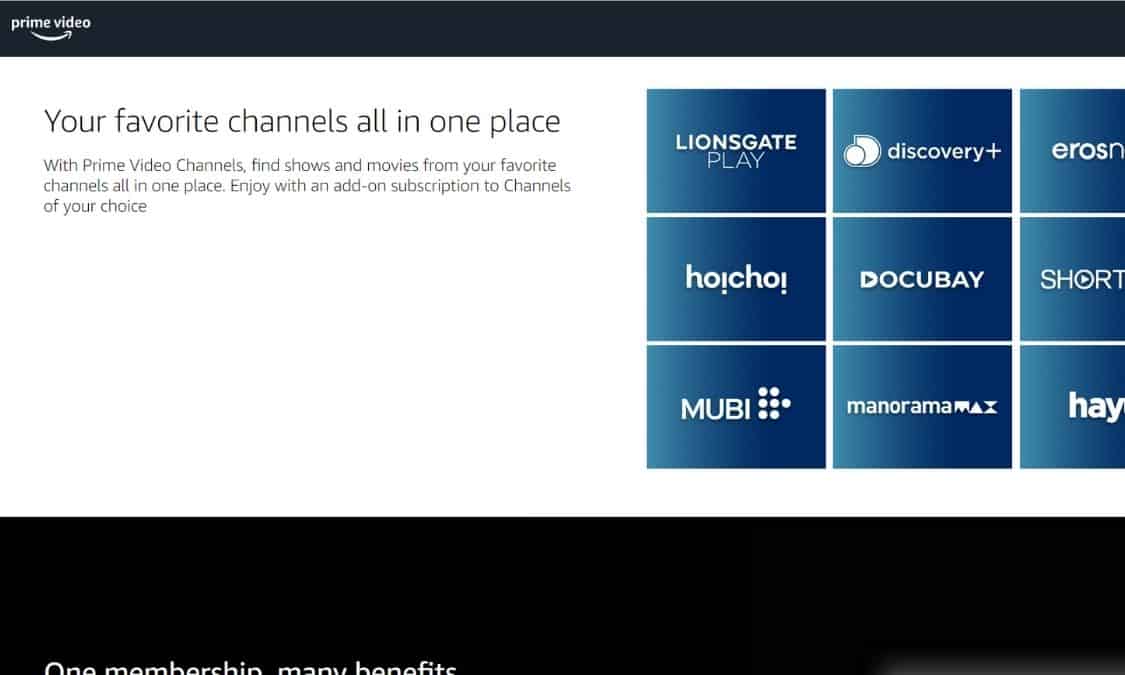Screen dimensions: 1125x675
Task: Open the Lionsgate Play channel tile
Action: tap(736, 151)
